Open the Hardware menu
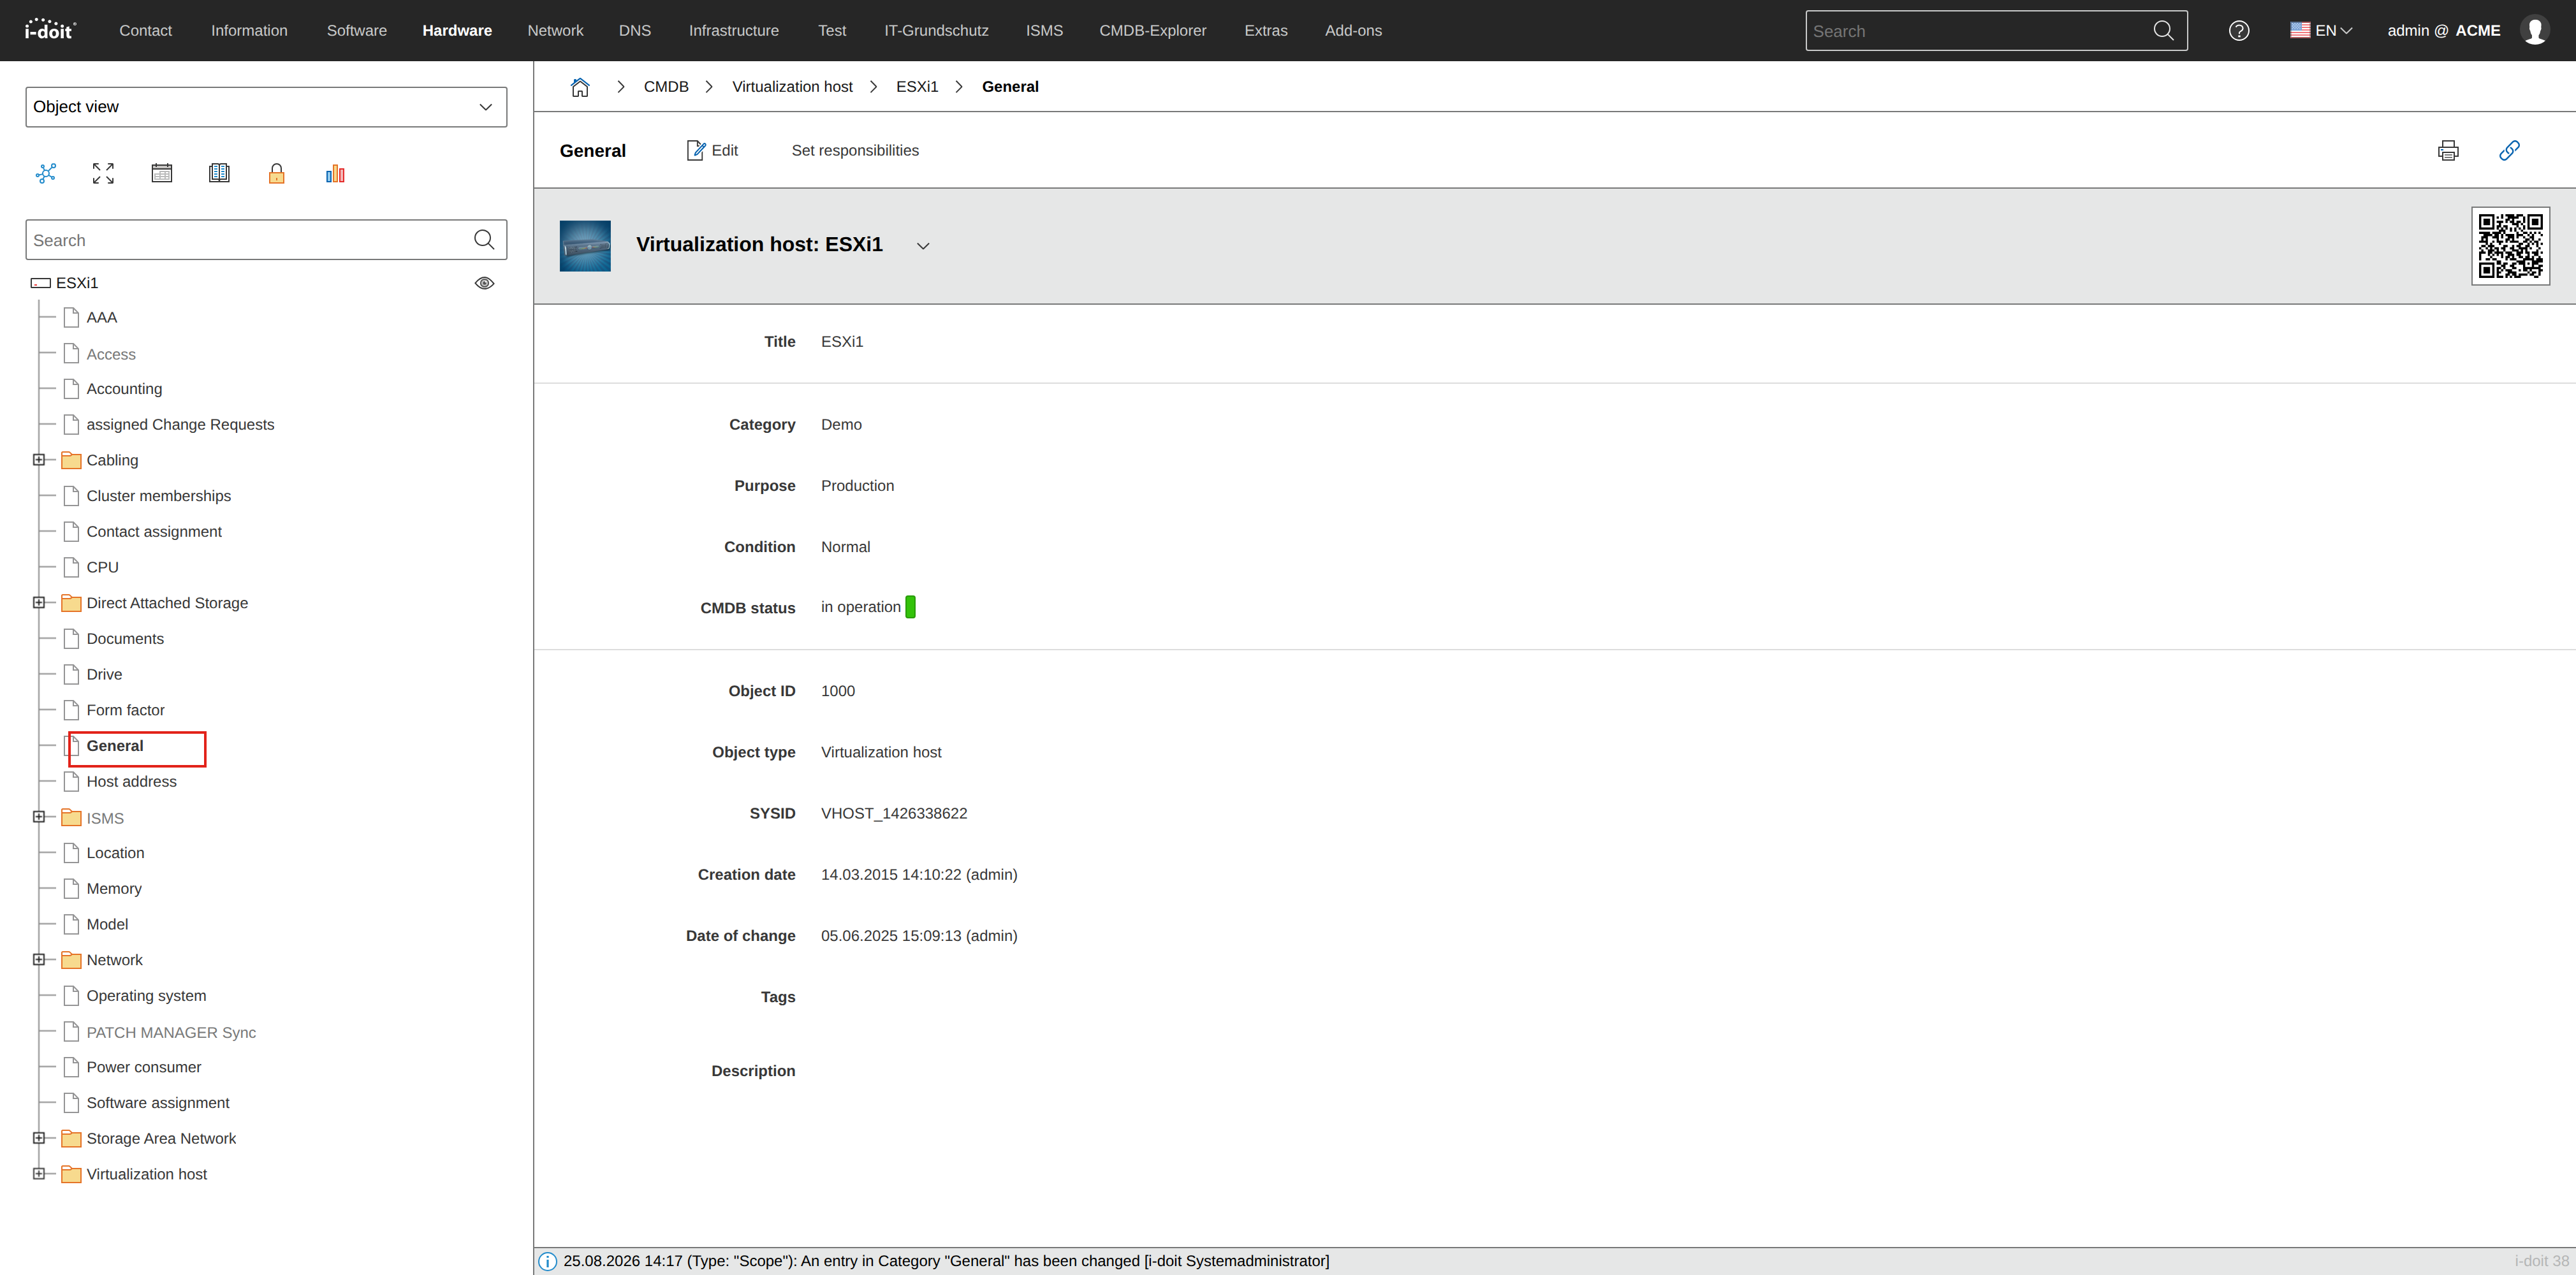The height and width of the screenshot is (1275, 2576). 457,31
